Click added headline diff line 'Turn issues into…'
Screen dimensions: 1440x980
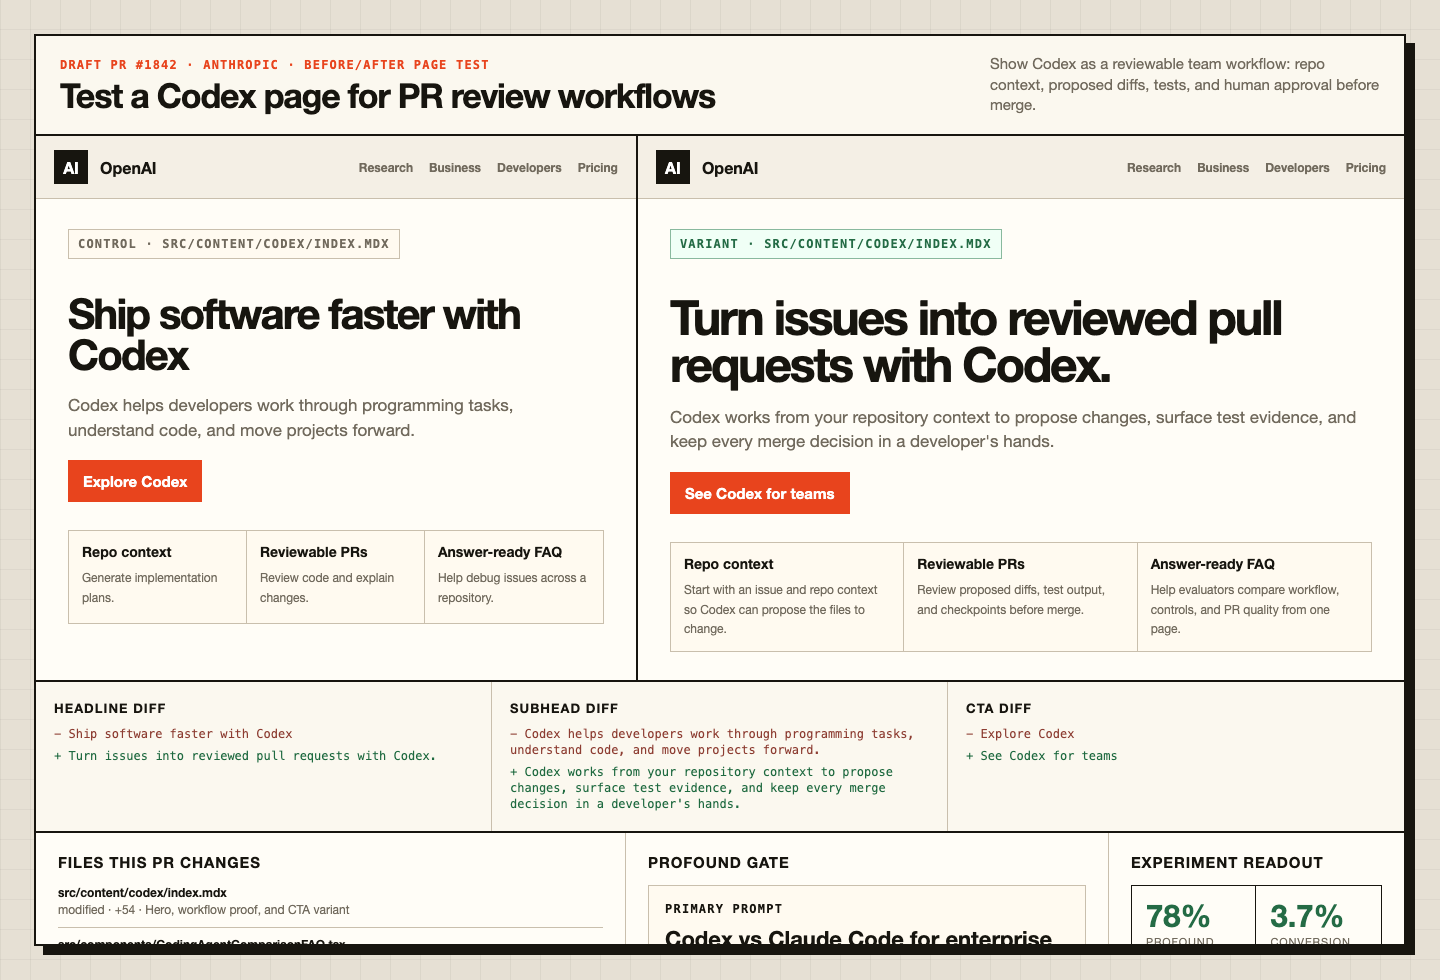(x=245, y=756)
